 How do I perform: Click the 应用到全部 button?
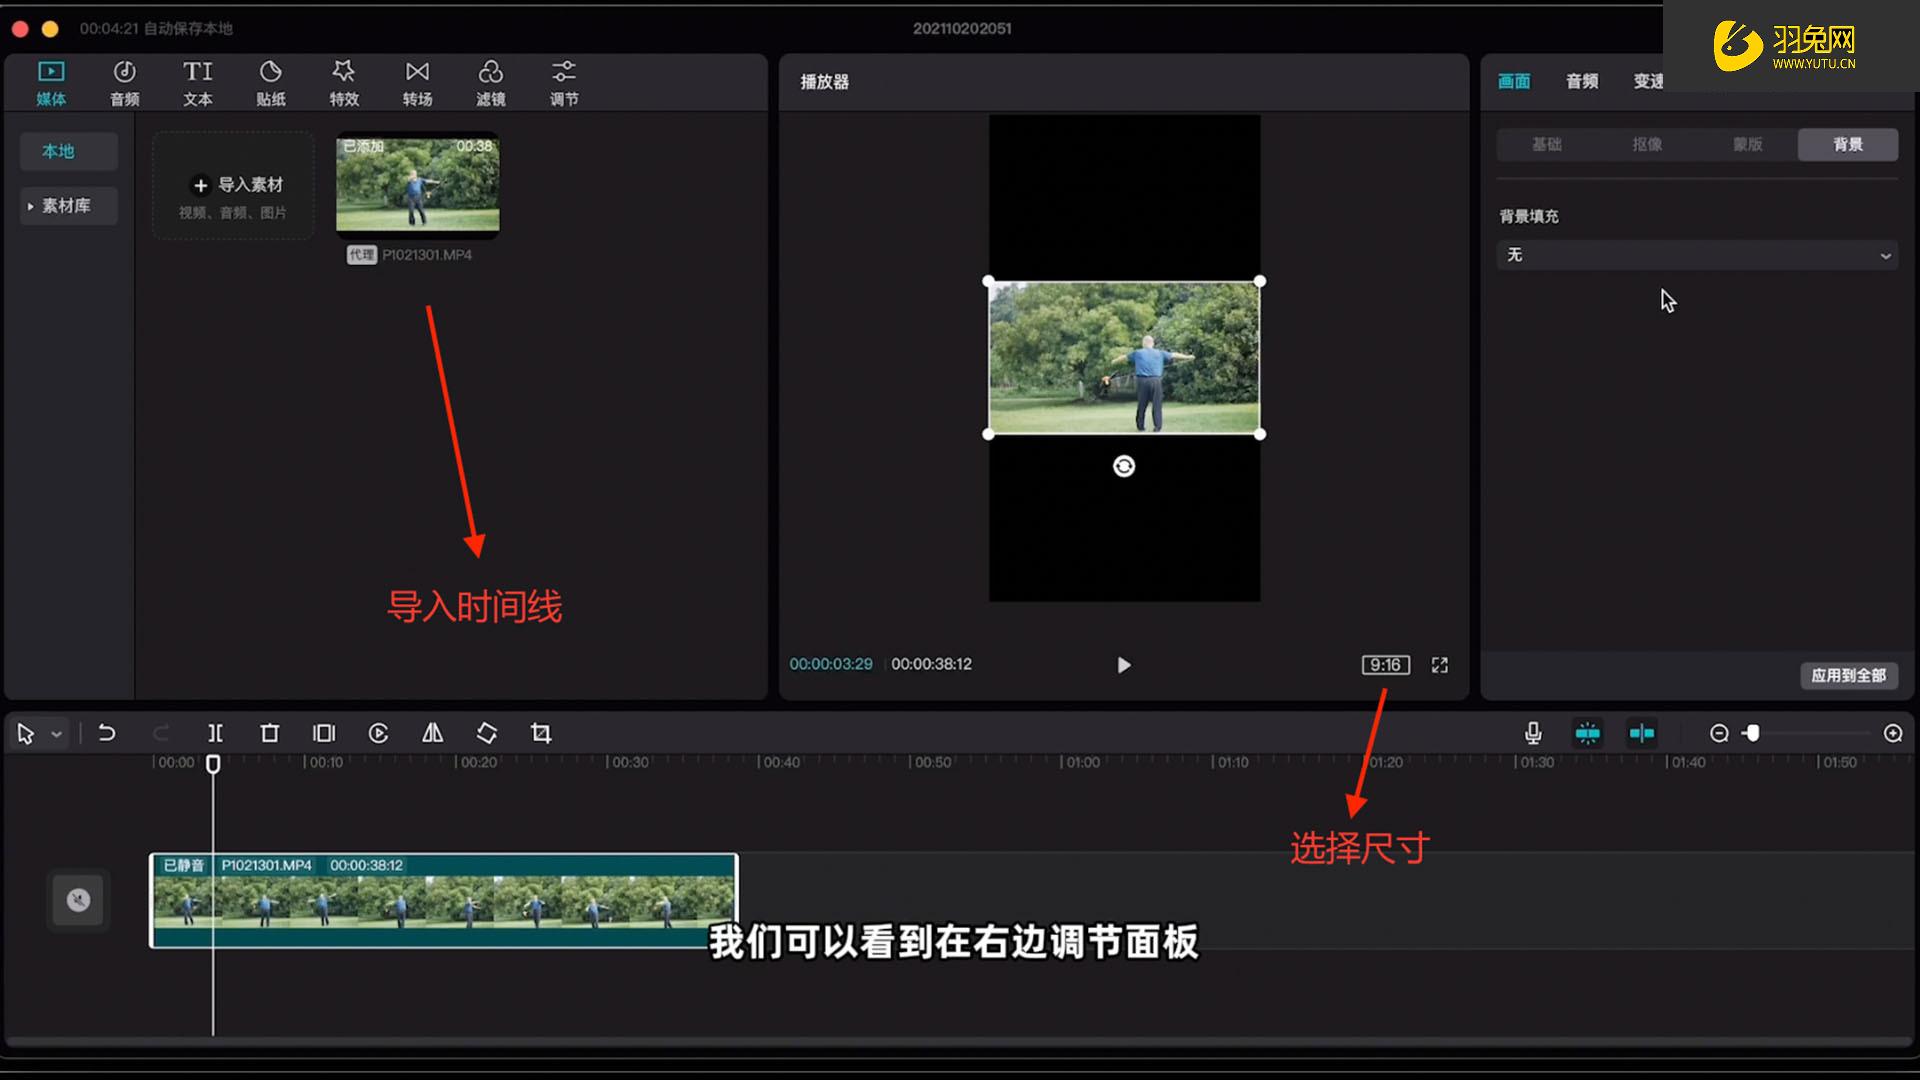(1848, 676)
